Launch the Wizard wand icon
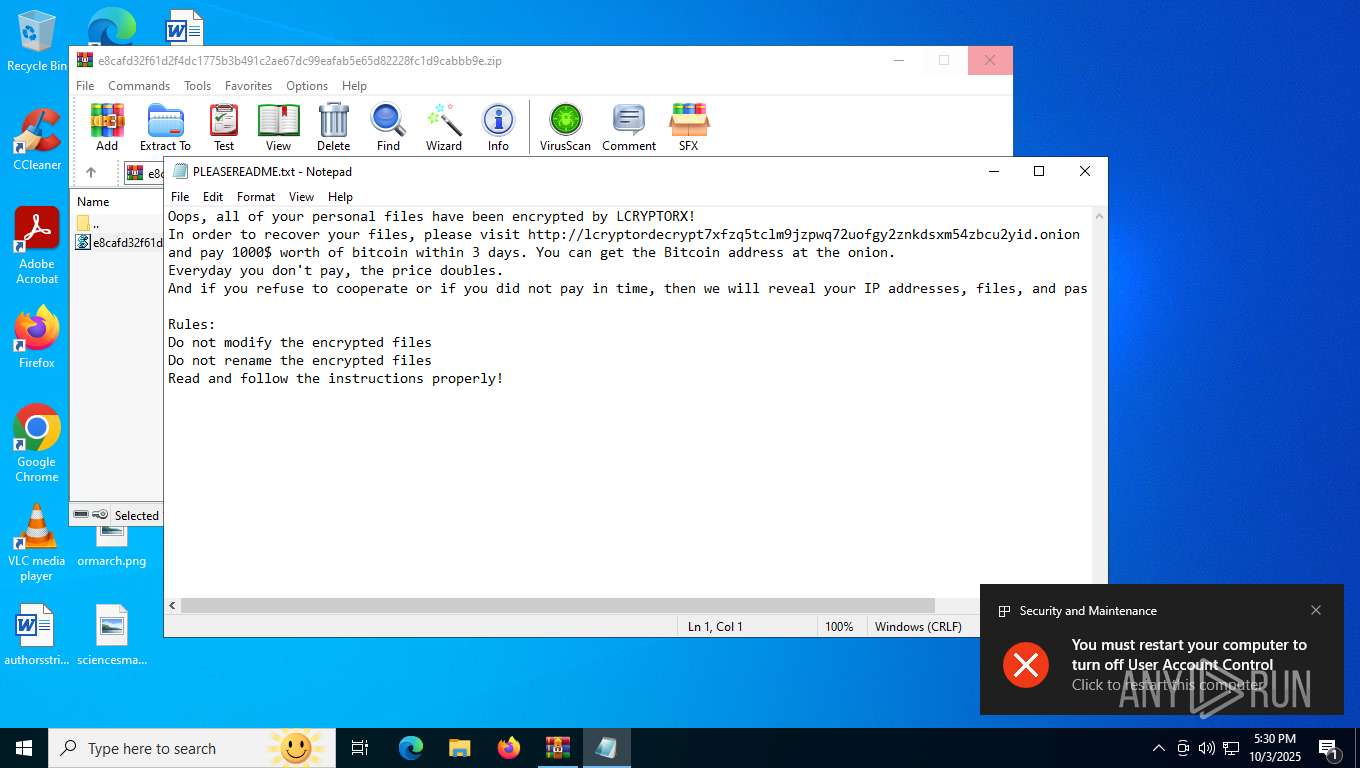The width and height of the screenshot is (1360, 768). (444, 127)
